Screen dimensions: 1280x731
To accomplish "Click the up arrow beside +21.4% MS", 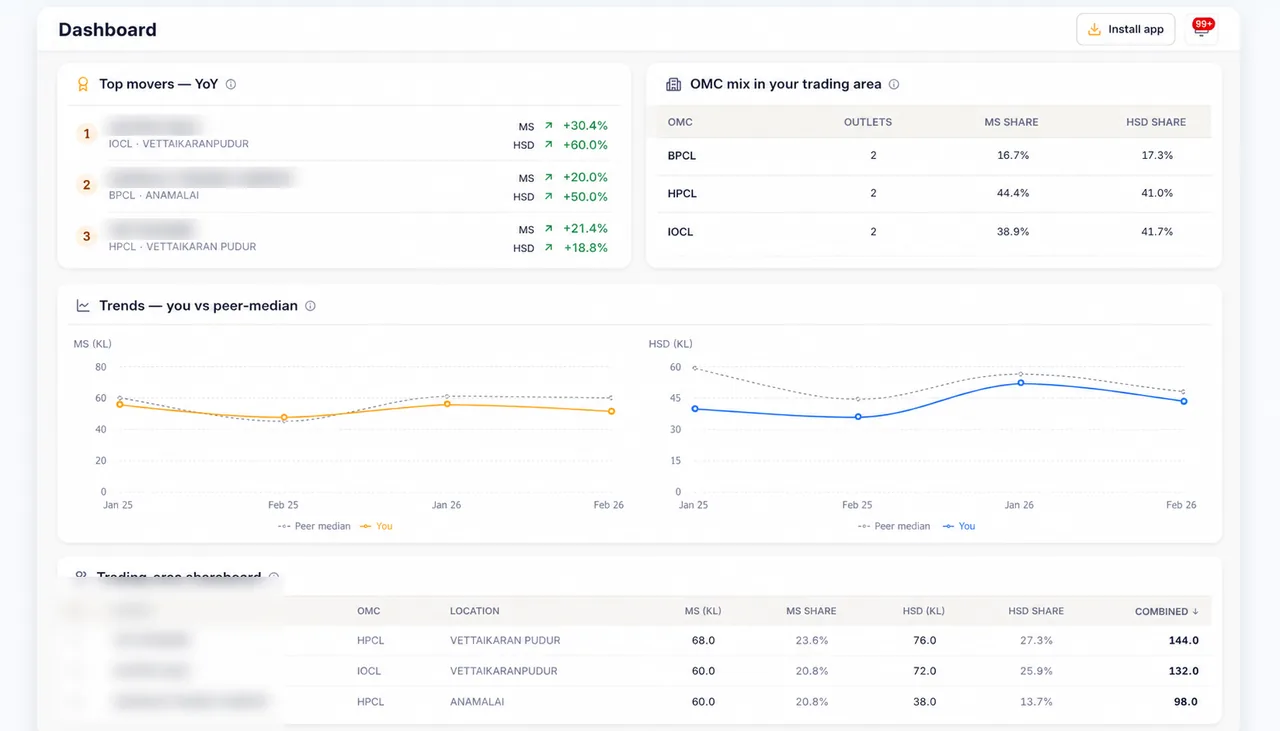I will pyautogui.click(x=548, y=229).
